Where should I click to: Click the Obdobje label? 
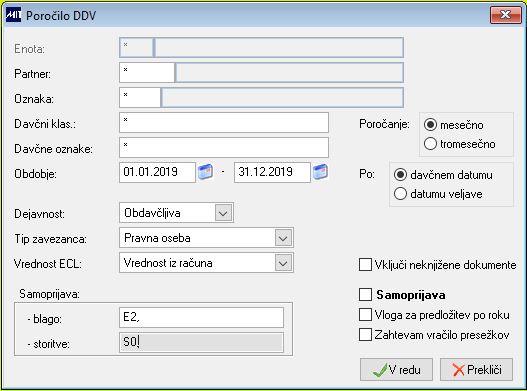pyautogui.click(x=35, y=174)
